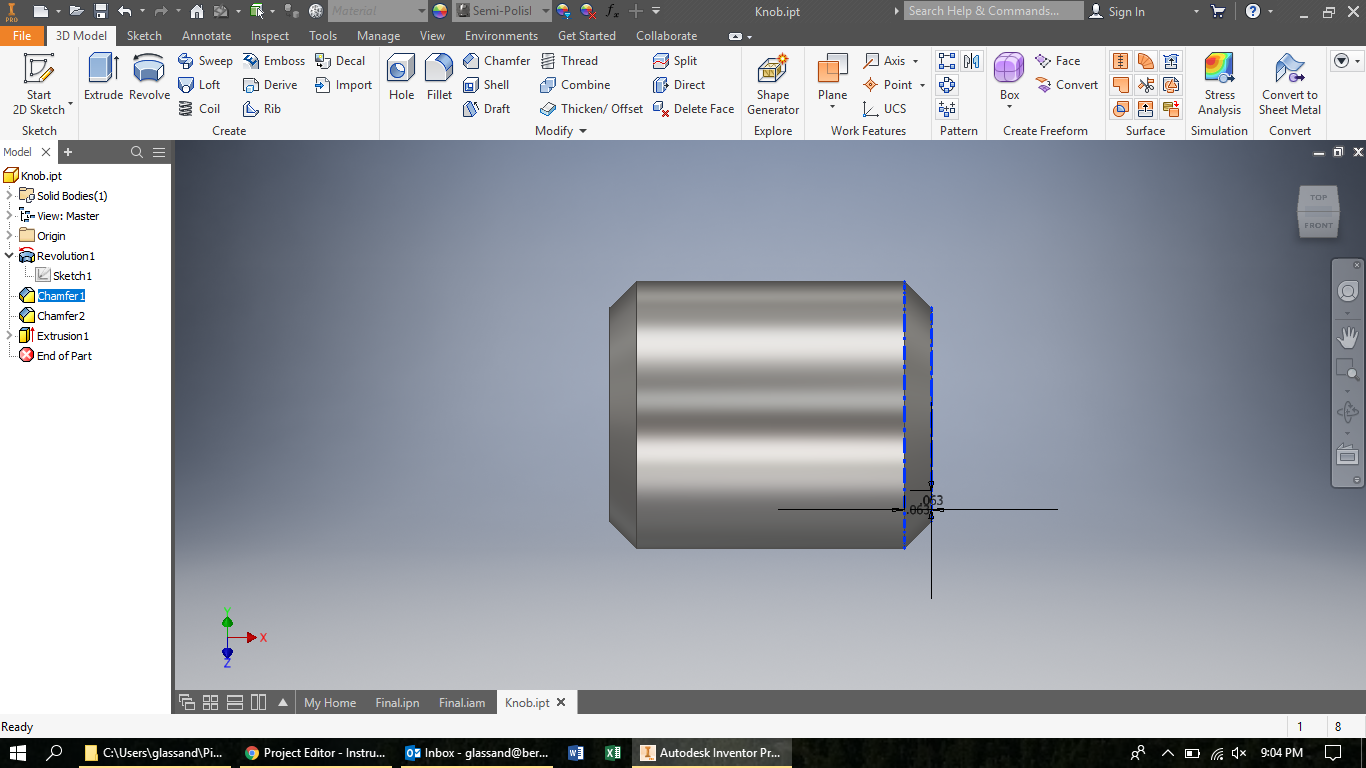The width and height of the screenshot is (1366, 768).
Task: Search the Model browser
Action: coord(137,152)
